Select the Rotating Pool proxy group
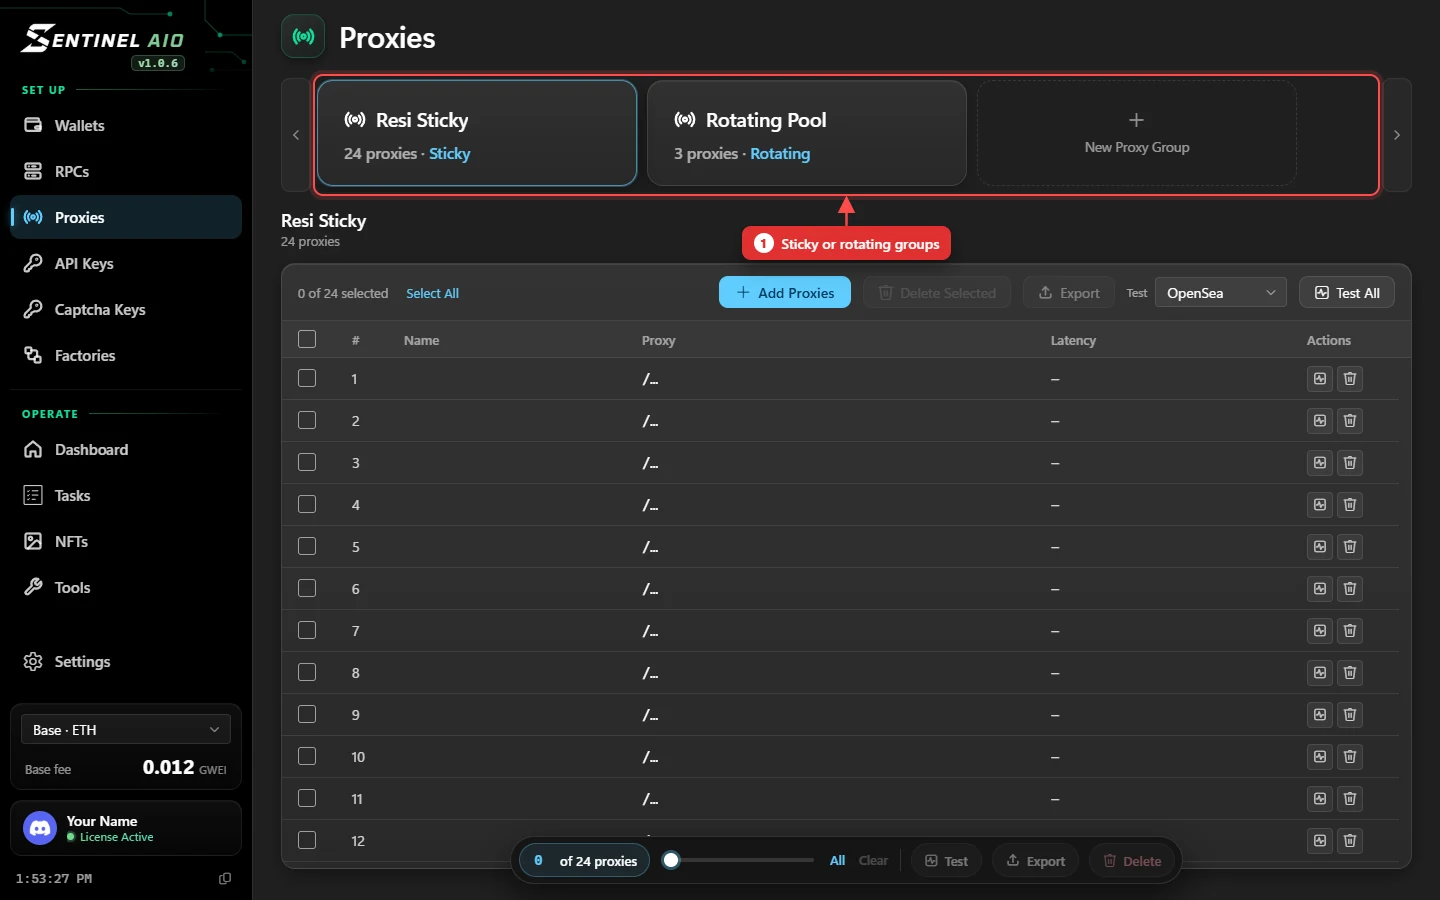The height and width of the screenshot is (900, 1440). tap(807, 133)
